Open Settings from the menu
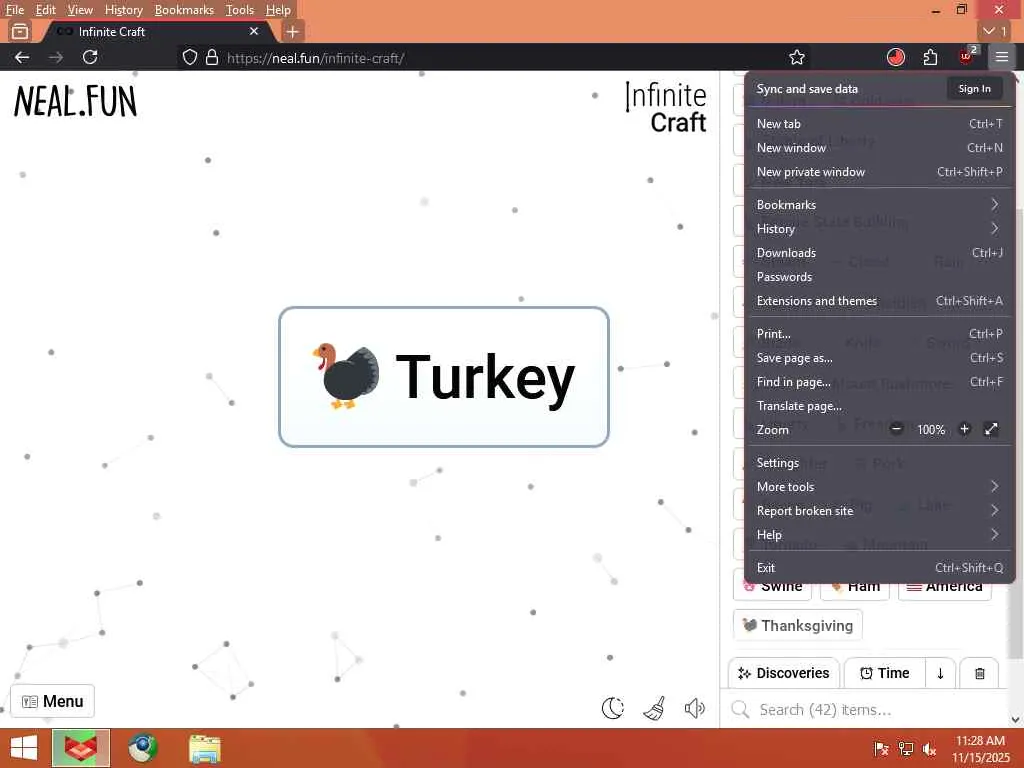The width and height of the screenshot is (1024, 768). point(880,462)
